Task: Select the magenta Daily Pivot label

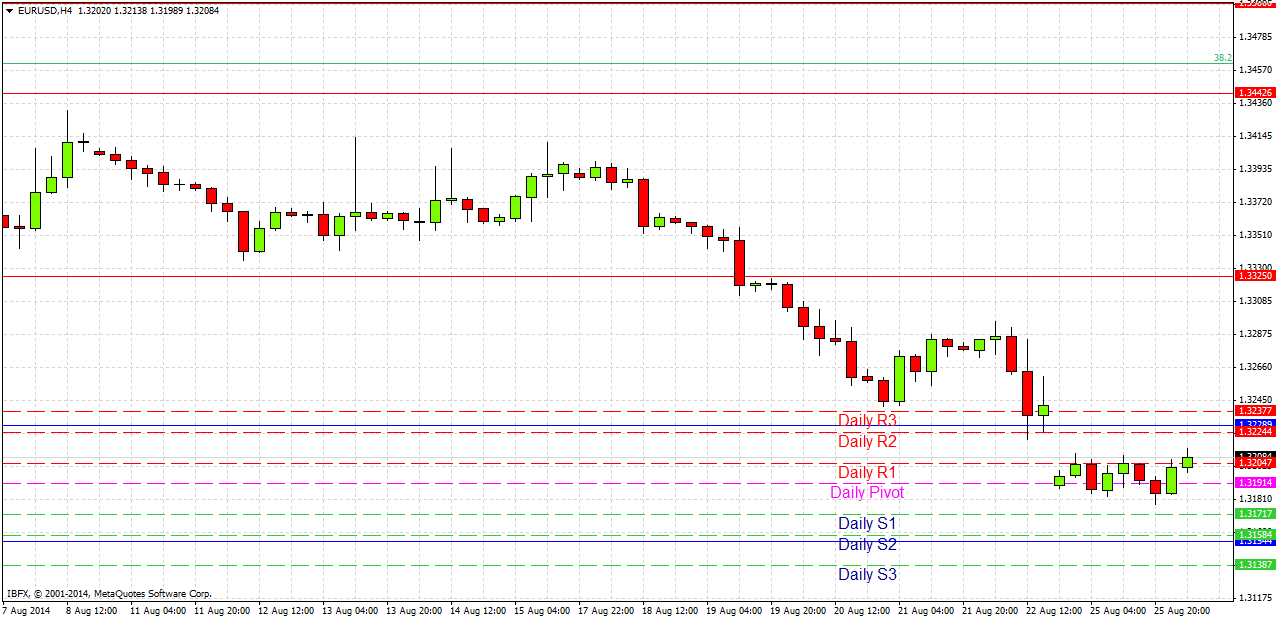Action: 866,492
